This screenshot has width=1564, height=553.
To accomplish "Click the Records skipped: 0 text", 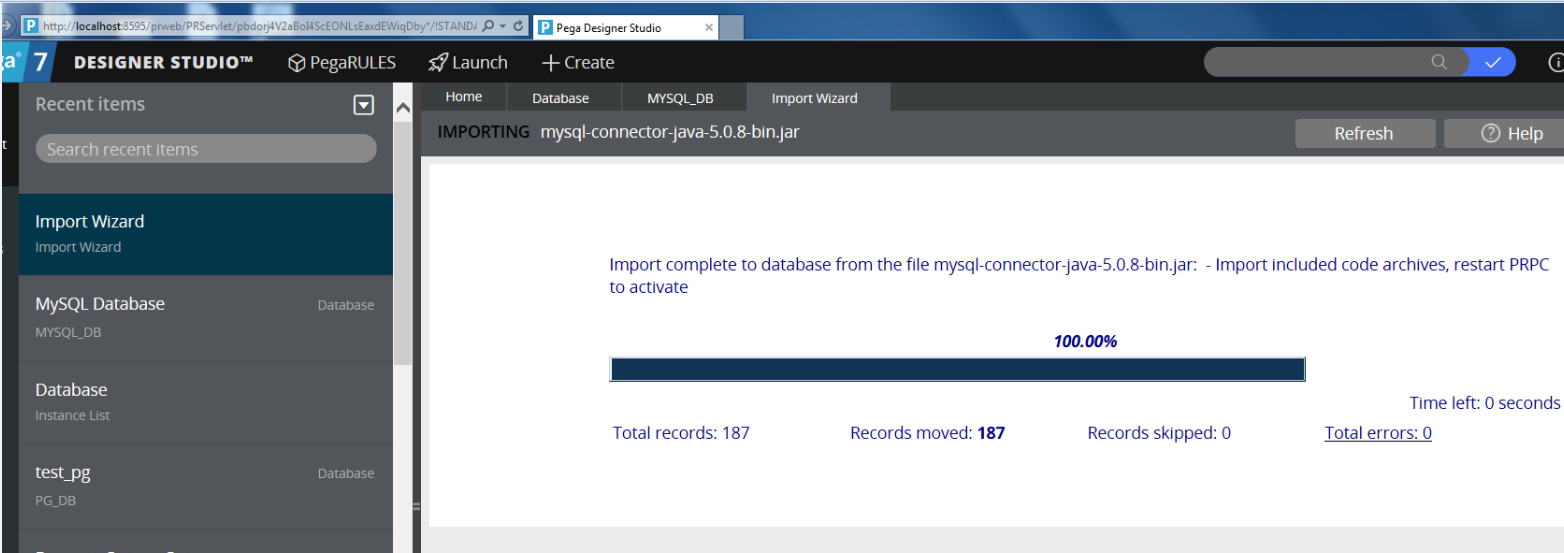I will click(x=1159, y=433).
